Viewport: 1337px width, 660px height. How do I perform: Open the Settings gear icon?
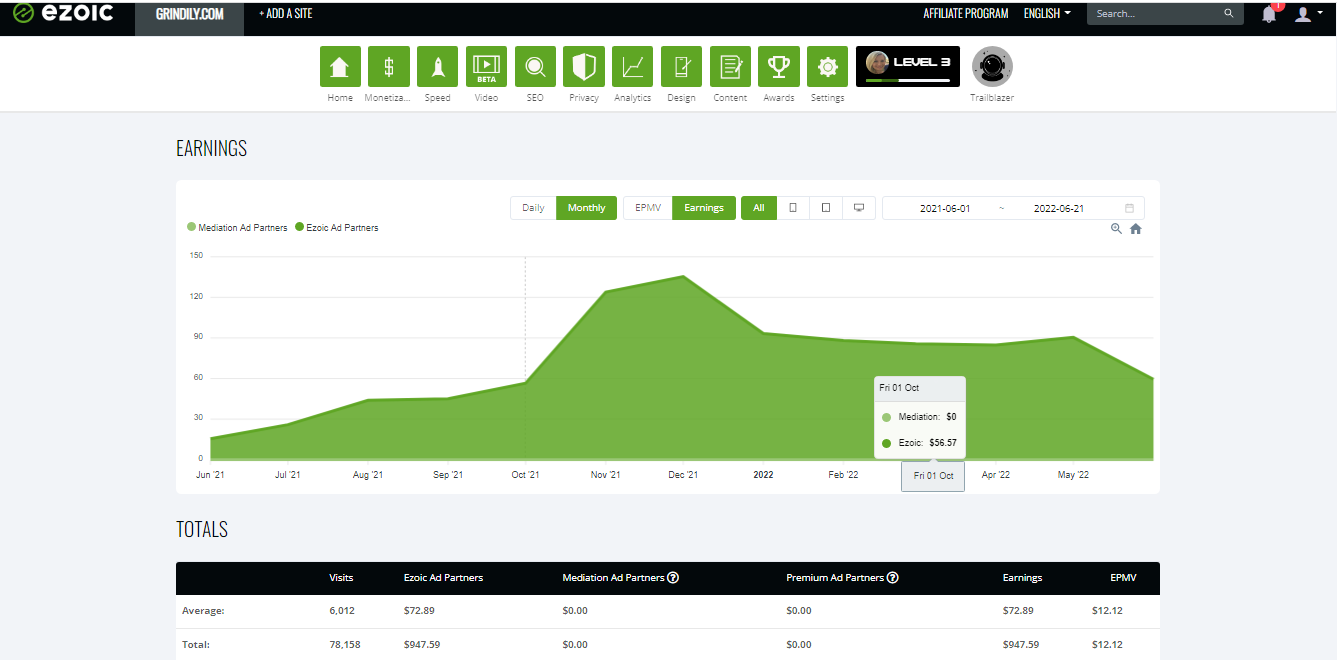click(x=827, y=67)
